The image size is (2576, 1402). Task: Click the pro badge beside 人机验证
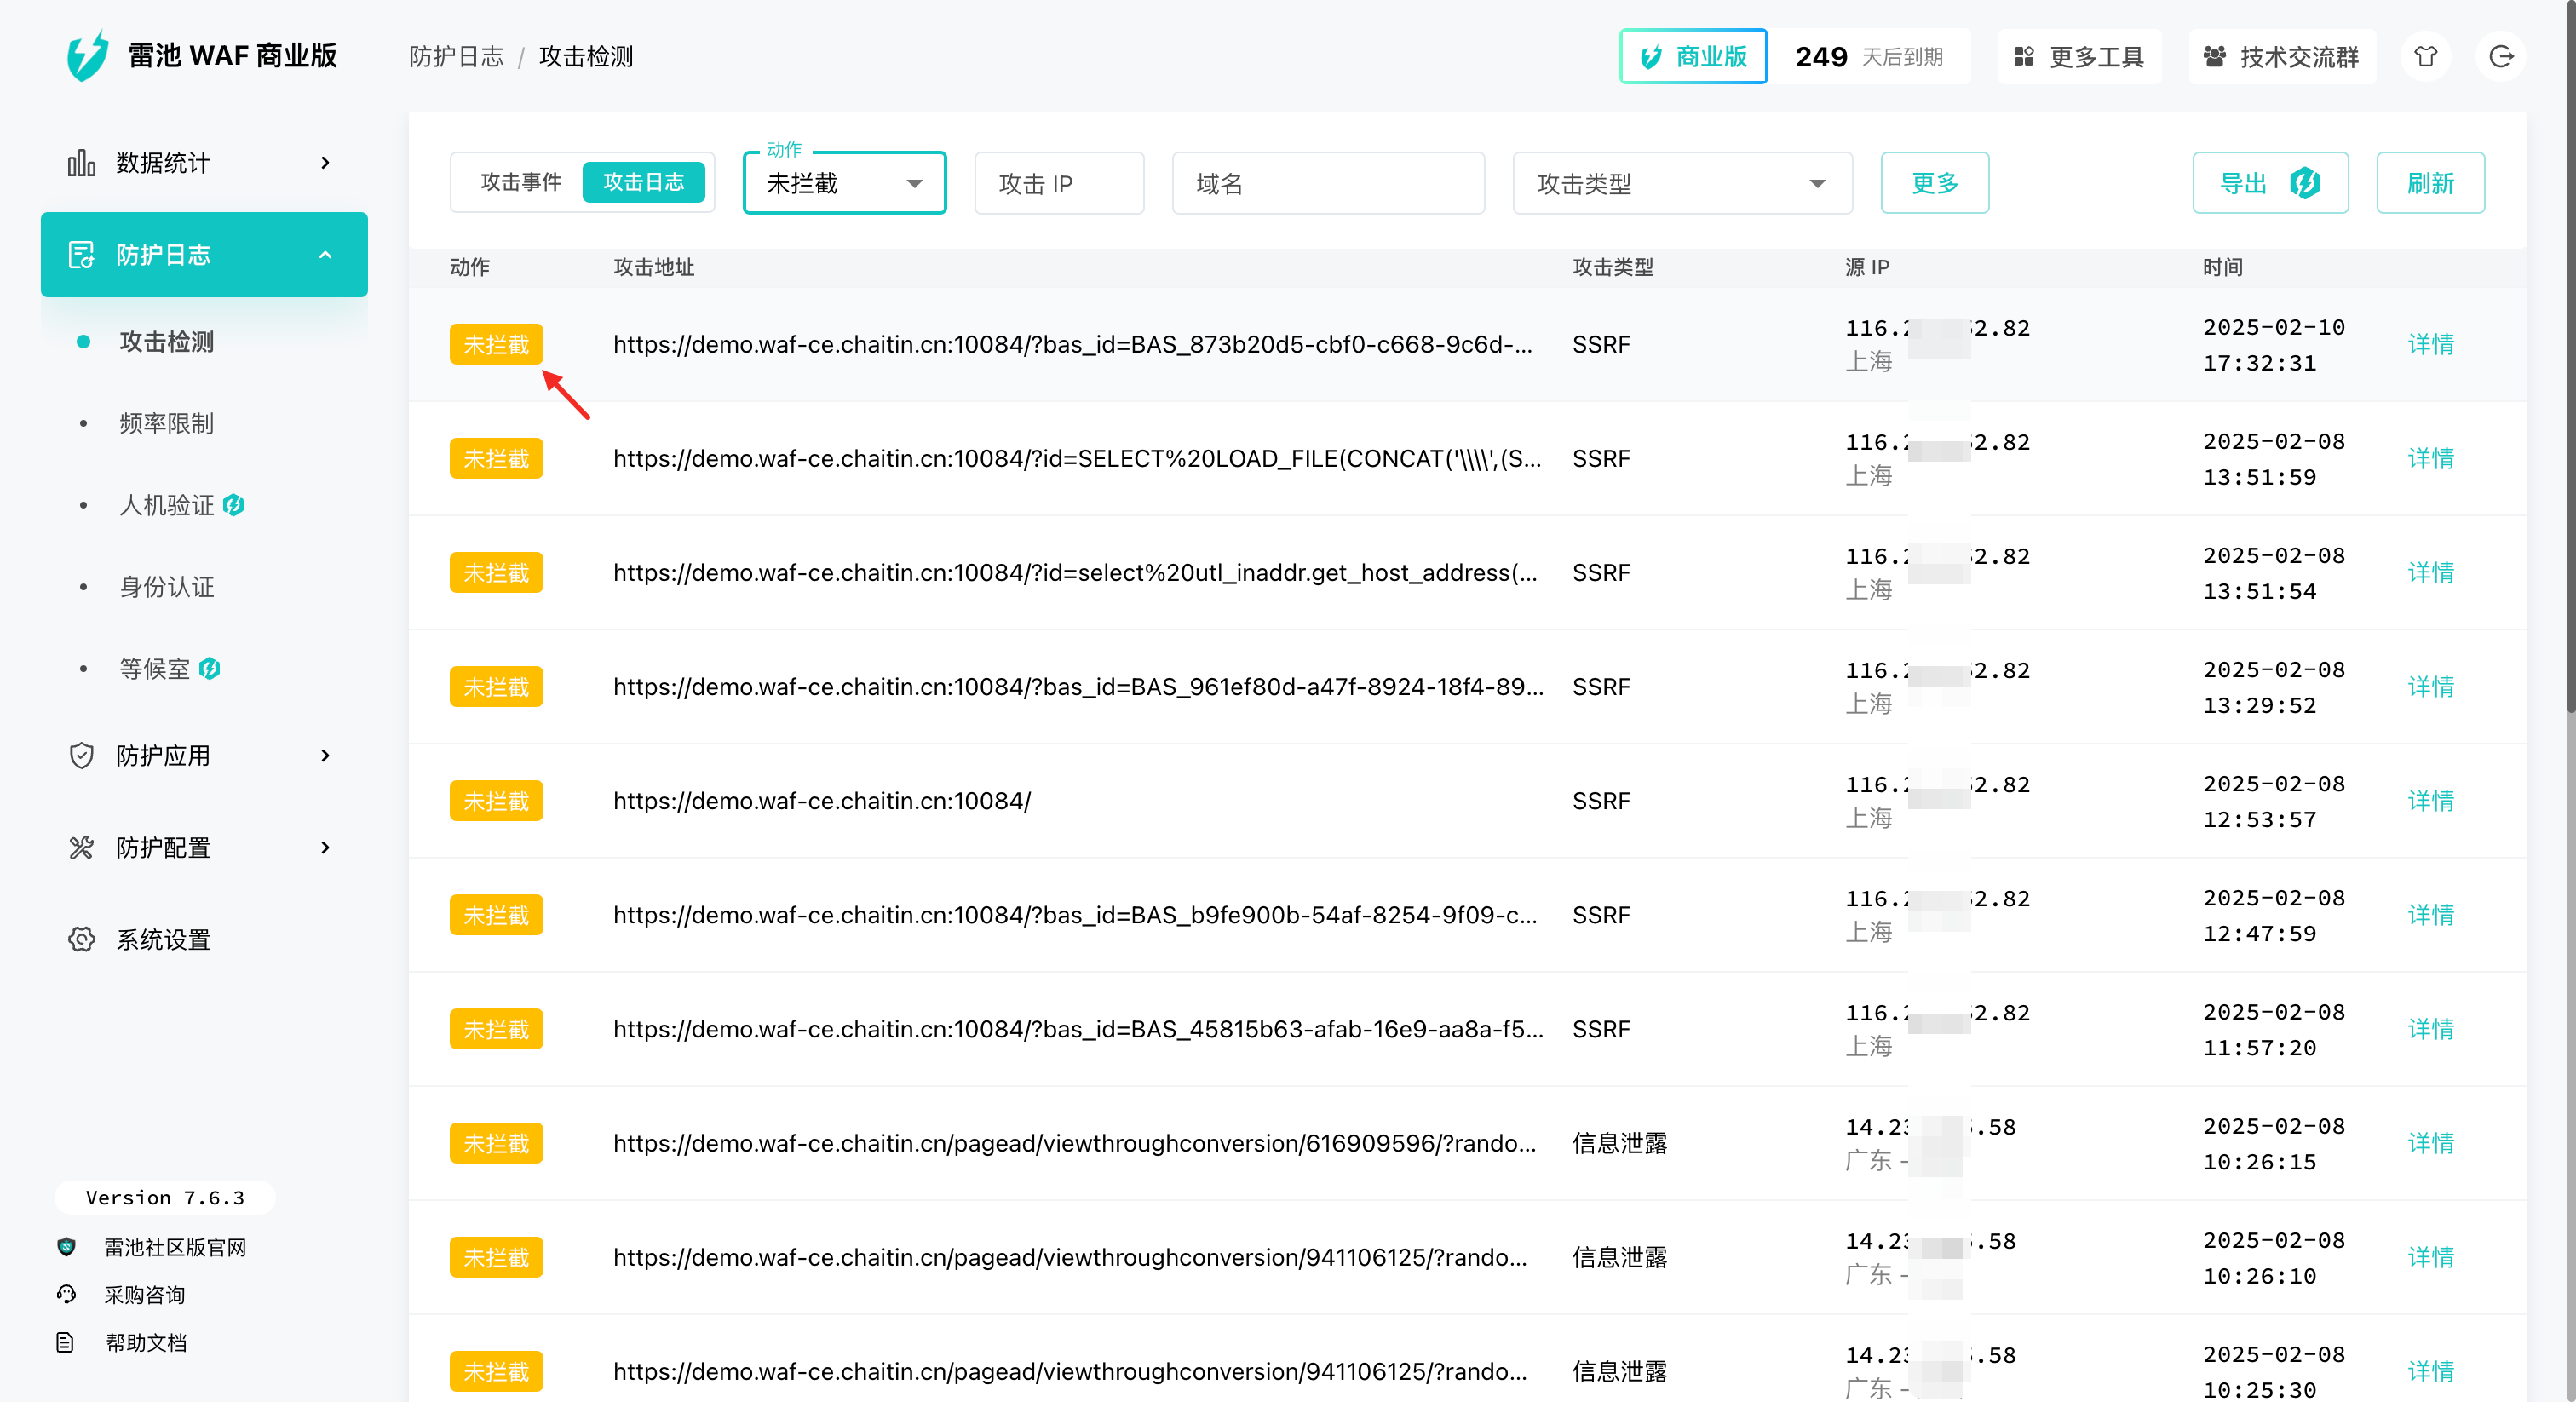[233, 505]
